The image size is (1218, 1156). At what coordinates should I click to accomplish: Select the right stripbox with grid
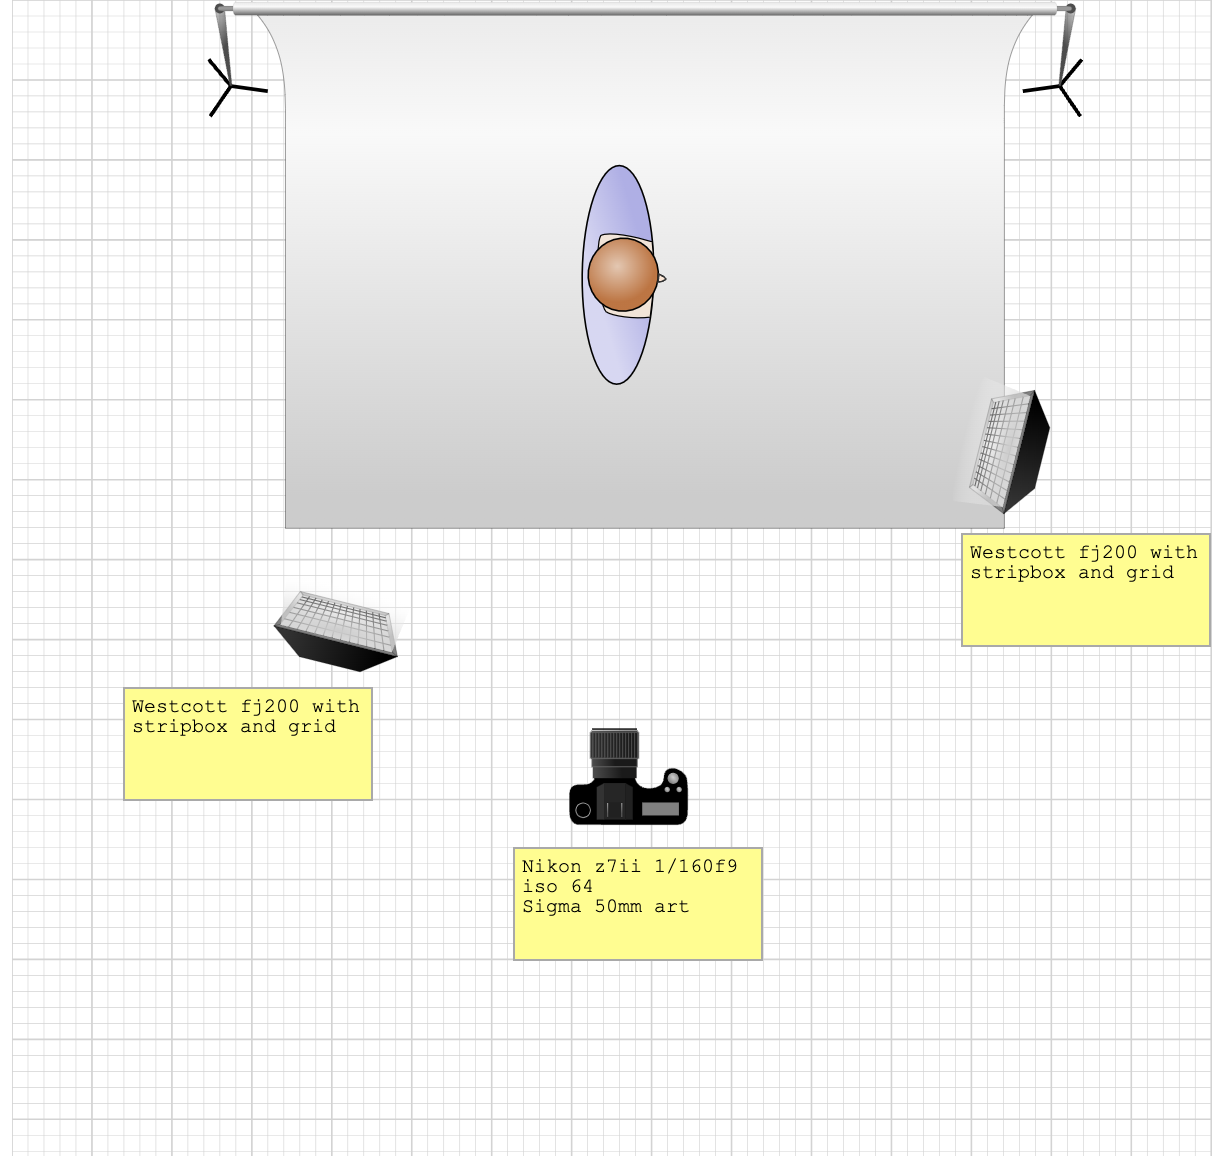1010,450
